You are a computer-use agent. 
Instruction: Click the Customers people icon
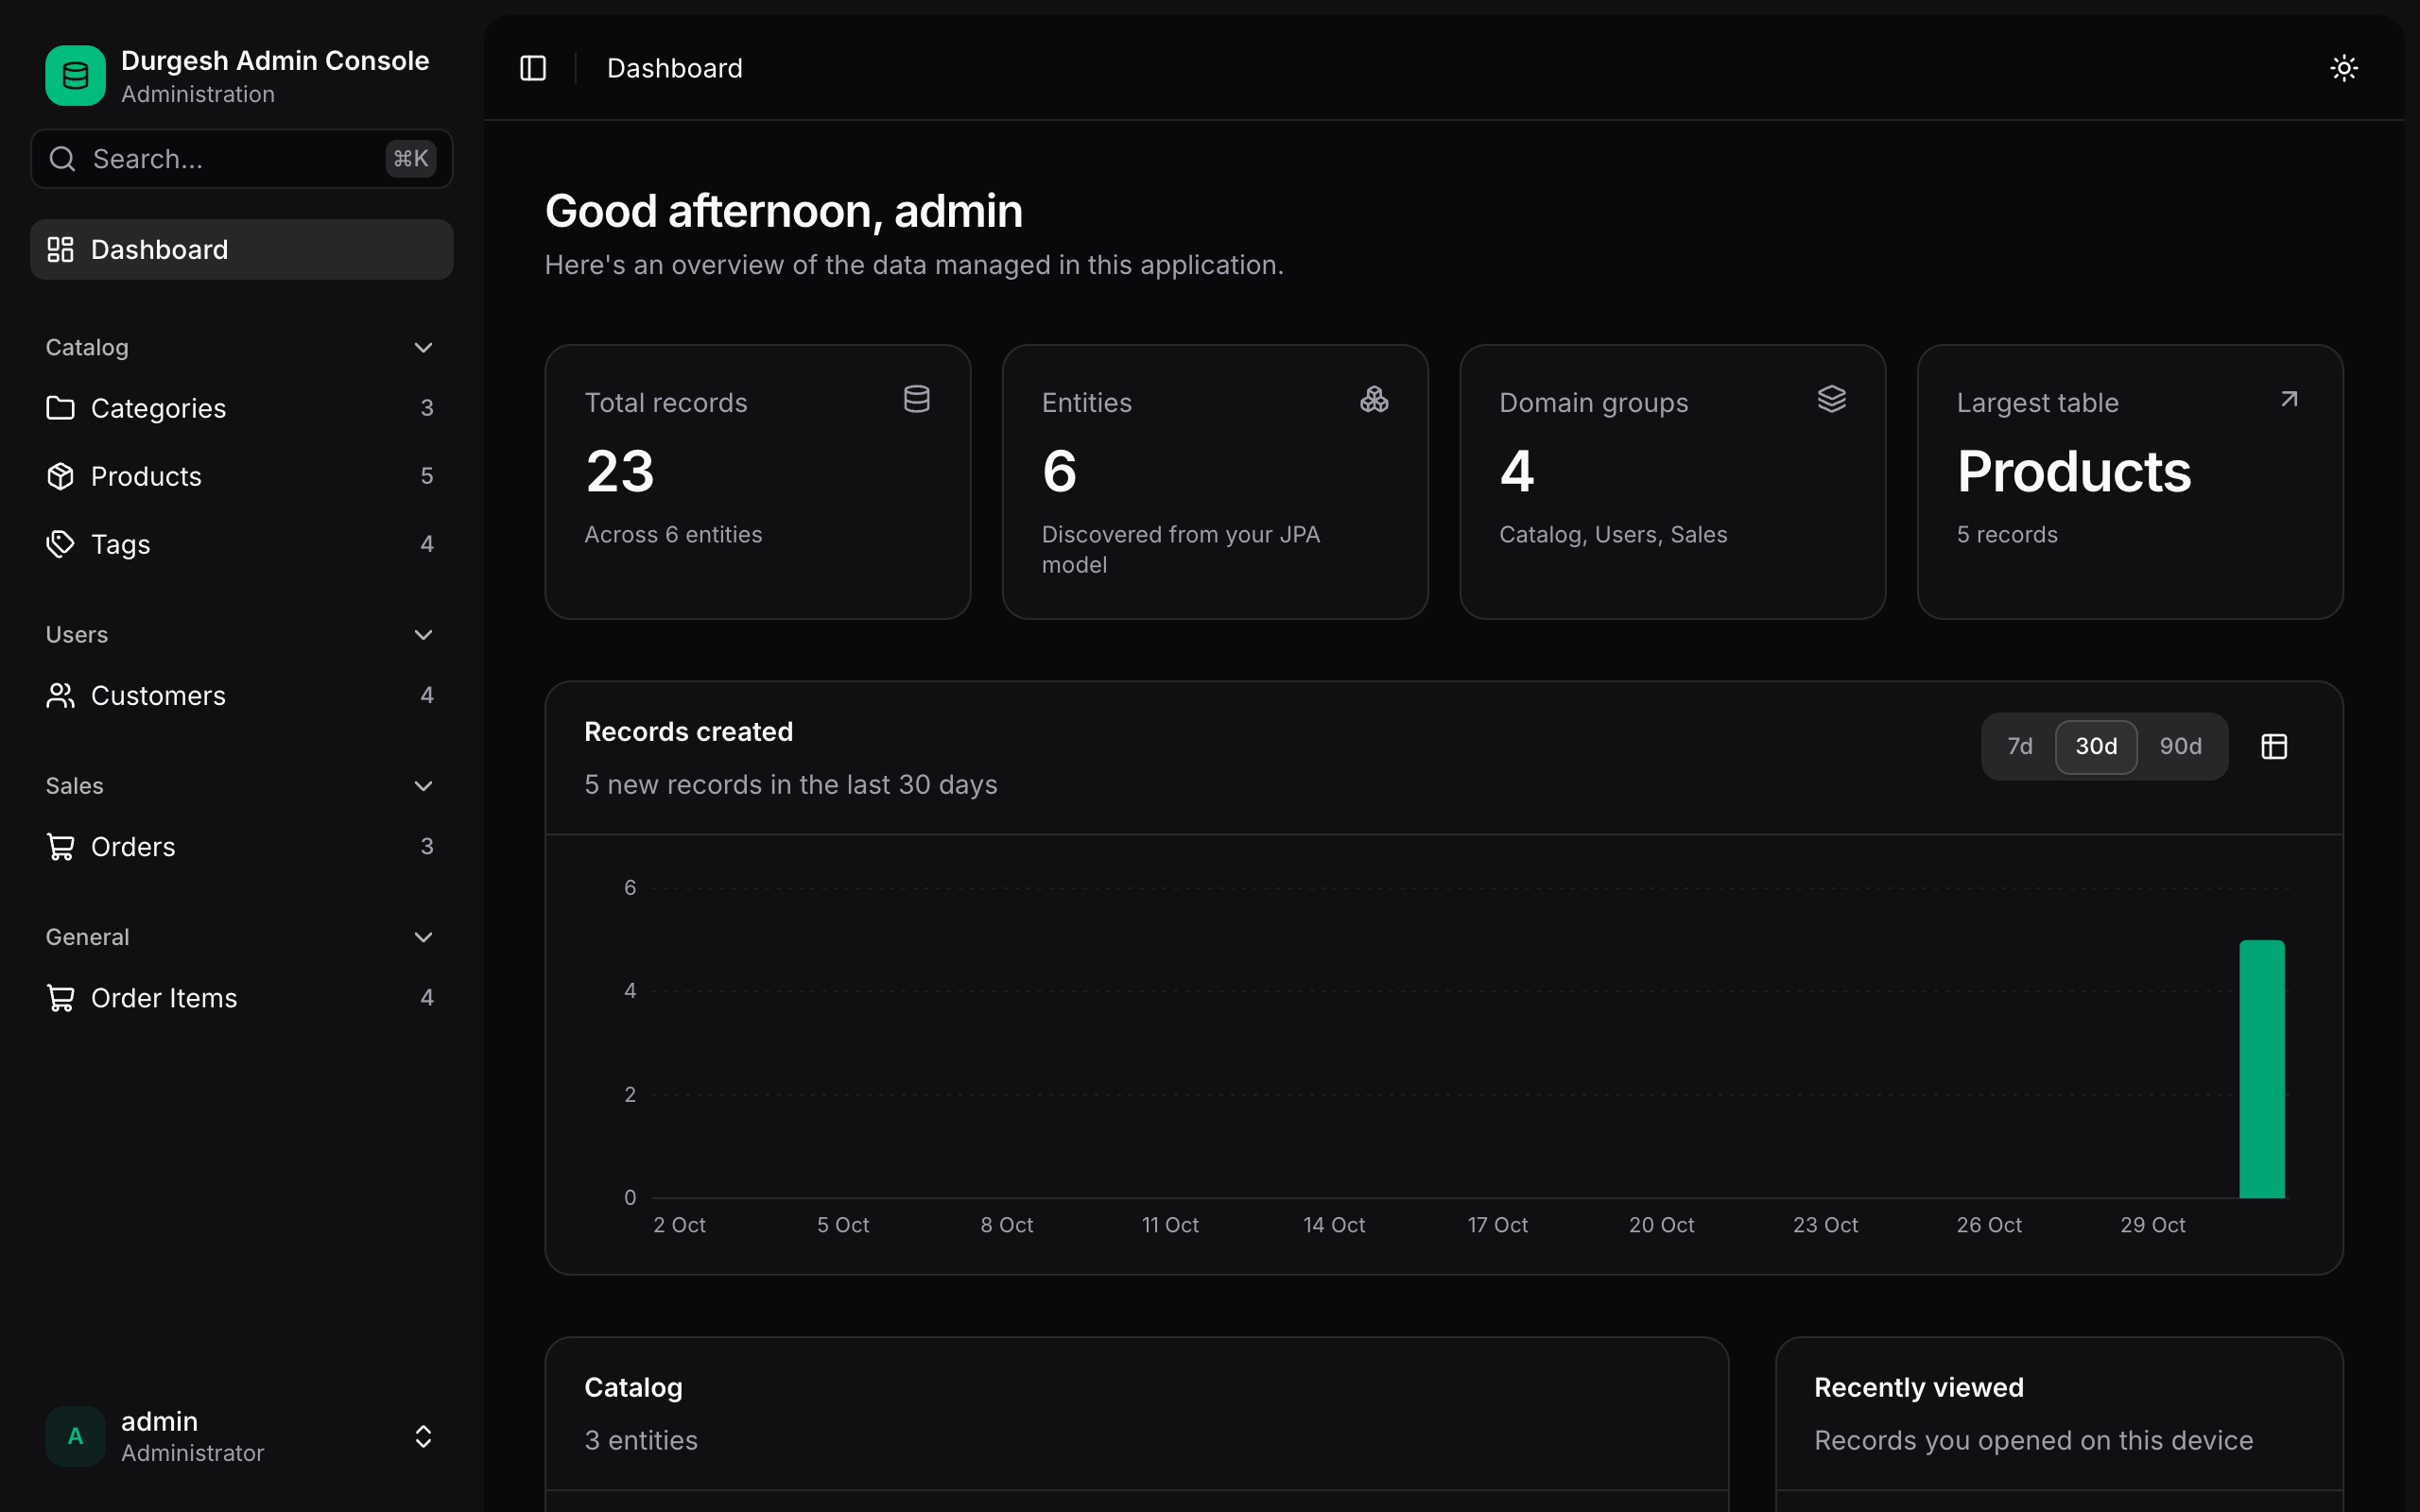pyautogui.click(x=61, y=695)
